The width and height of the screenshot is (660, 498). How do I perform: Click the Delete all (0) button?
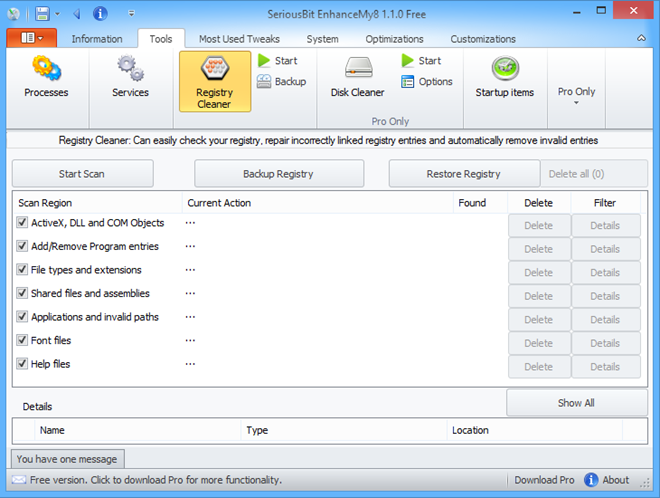coord(594,173)
